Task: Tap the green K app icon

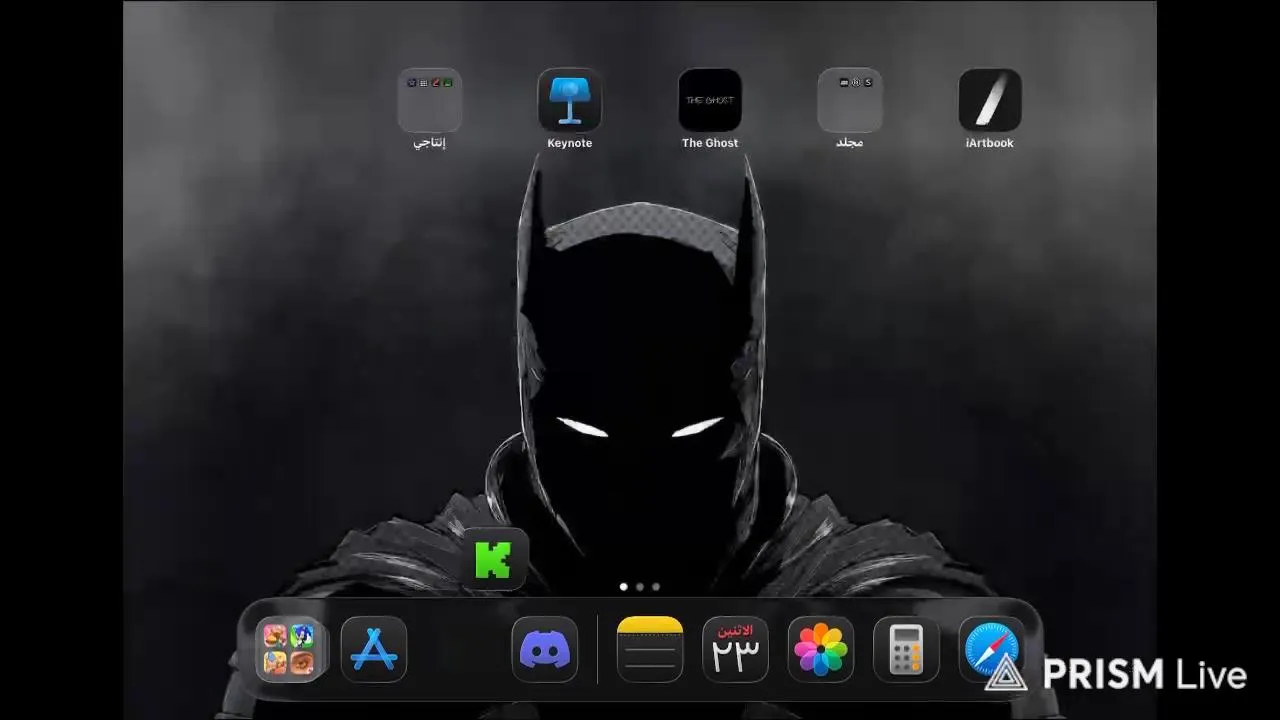Action: pyautogui.click(x=493, y=560)
